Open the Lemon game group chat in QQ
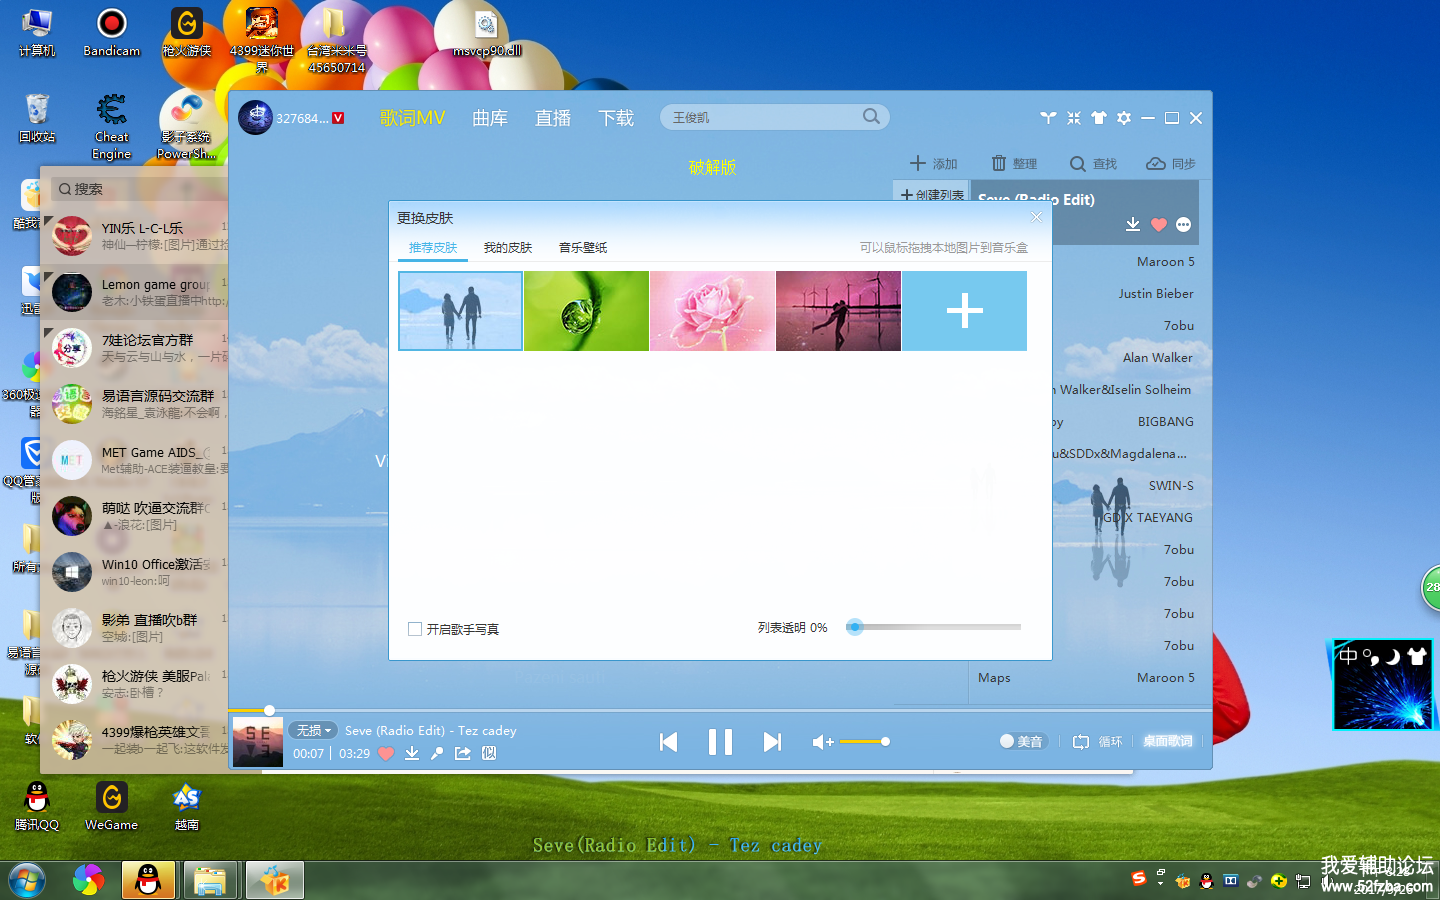 tap(136, 292)
